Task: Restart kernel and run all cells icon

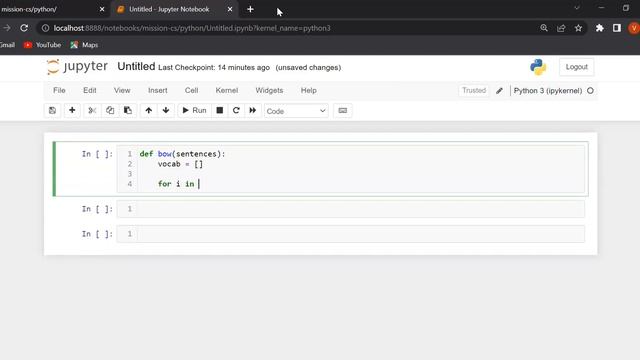Action: pyautogui.click(x=253, y=111)
